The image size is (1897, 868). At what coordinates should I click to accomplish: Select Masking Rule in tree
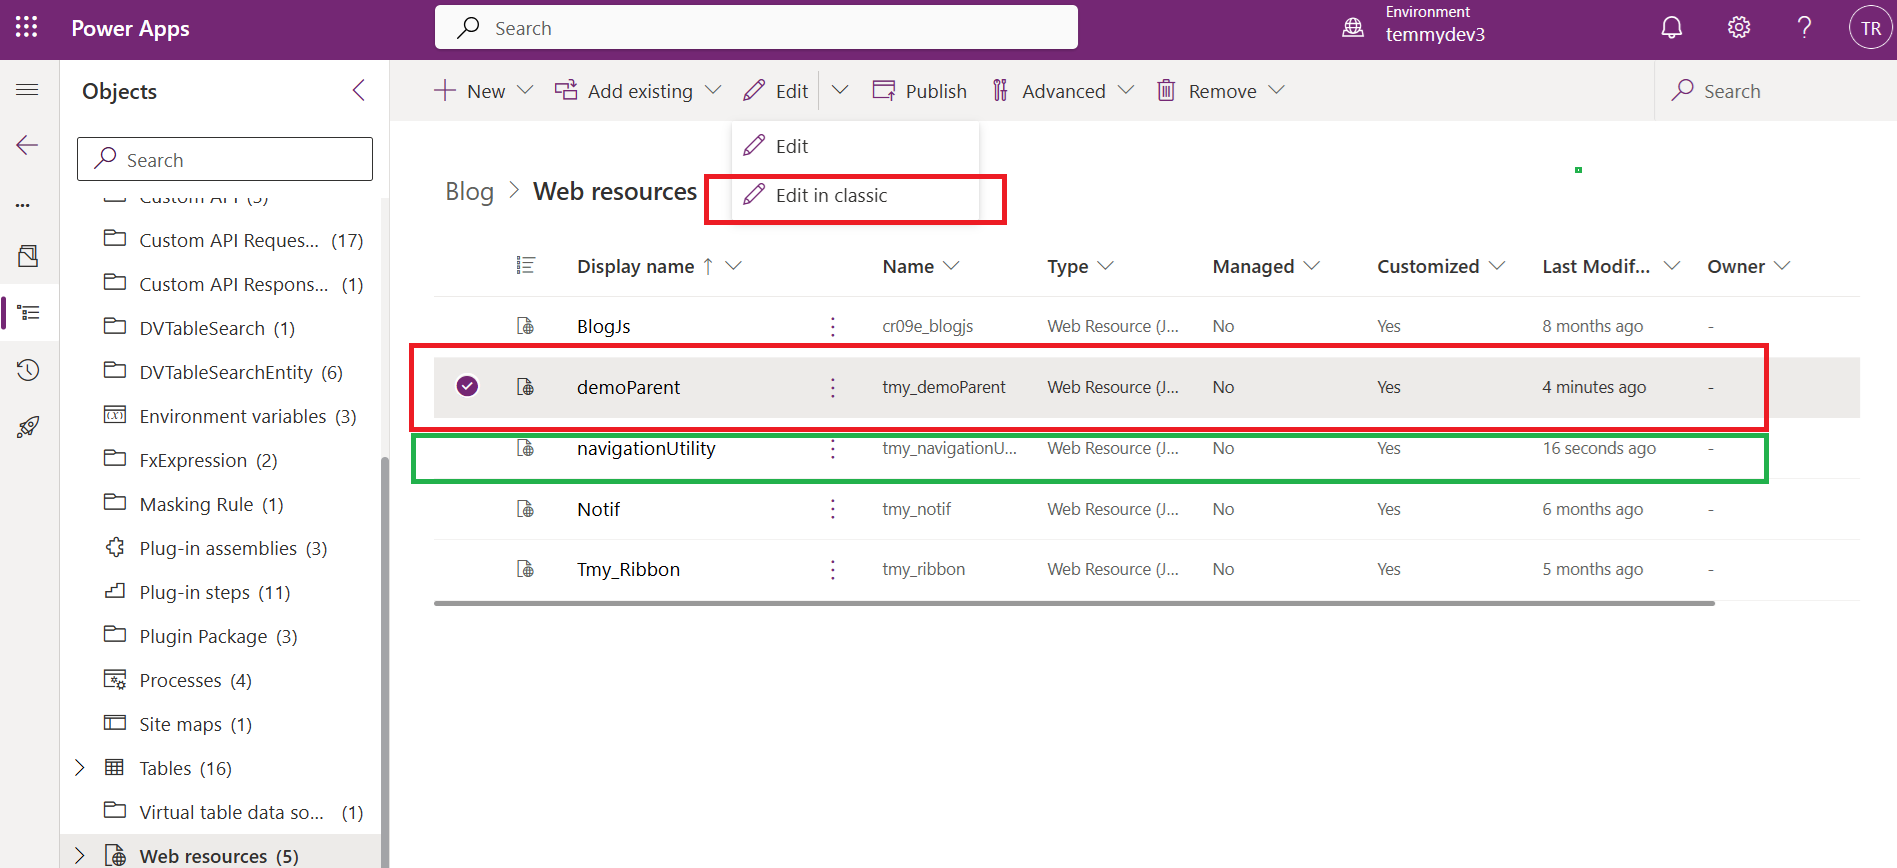[194, 504]
